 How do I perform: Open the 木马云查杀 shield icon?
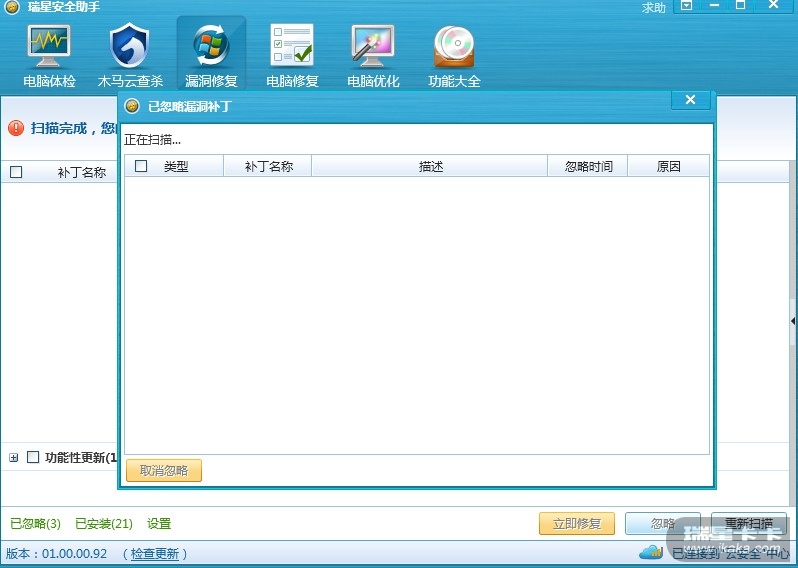[129, 46]
